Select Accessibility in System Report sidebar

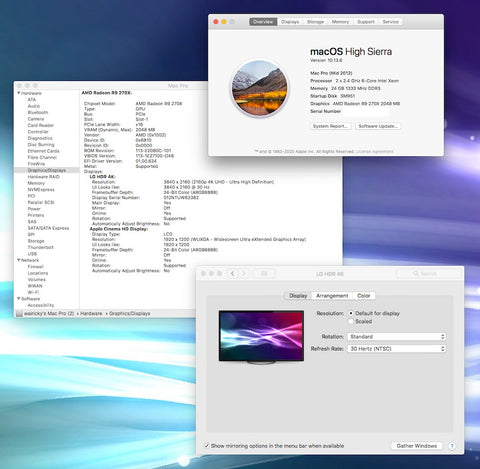coord(41,305)
